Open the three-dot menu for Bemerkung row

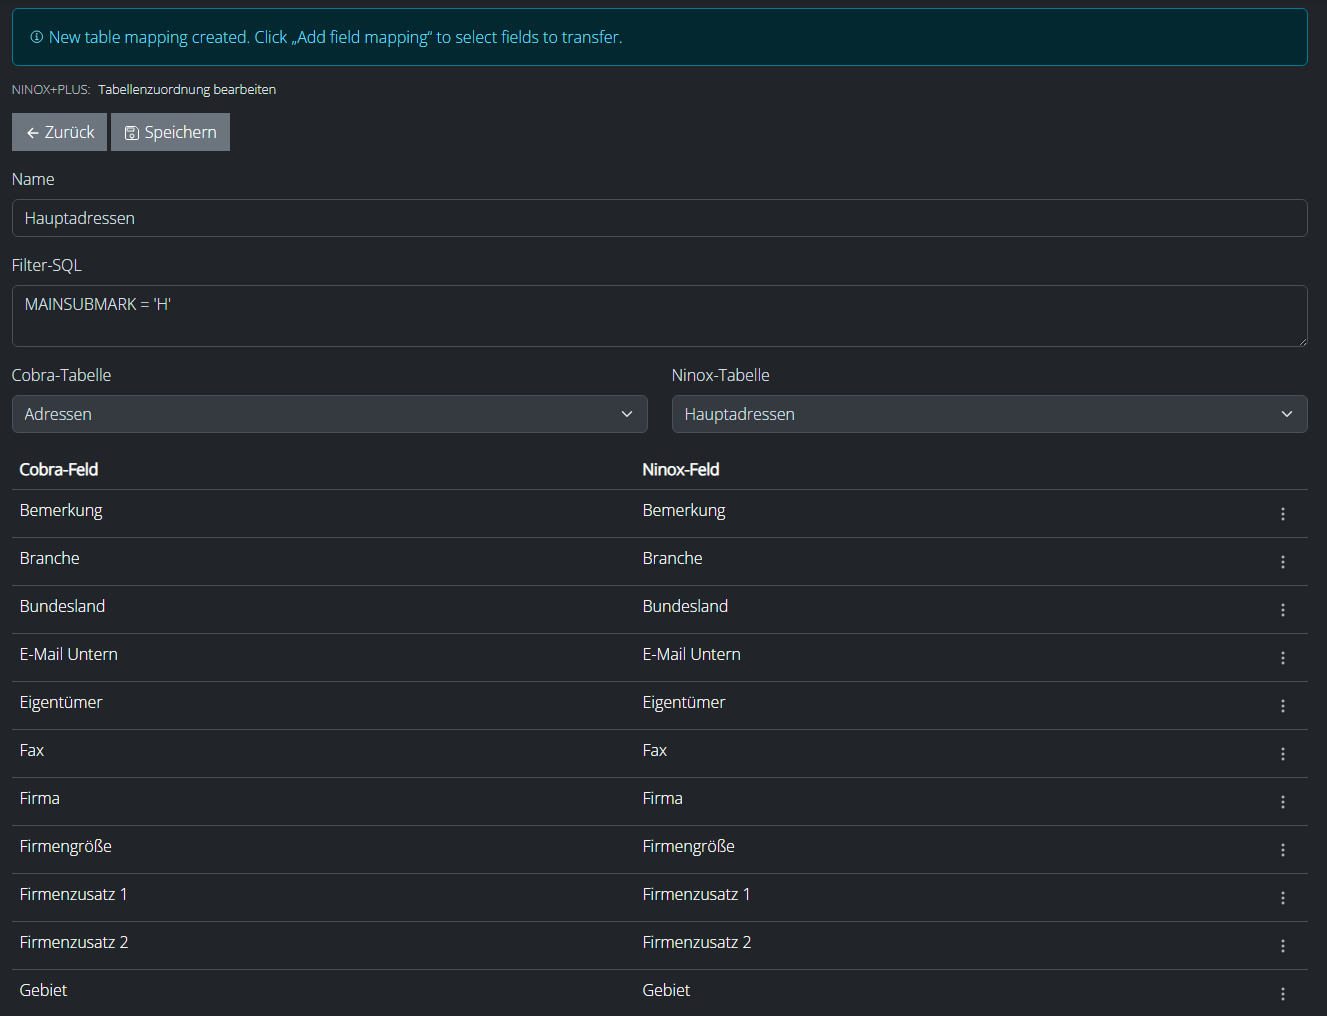pos(1283,514)
